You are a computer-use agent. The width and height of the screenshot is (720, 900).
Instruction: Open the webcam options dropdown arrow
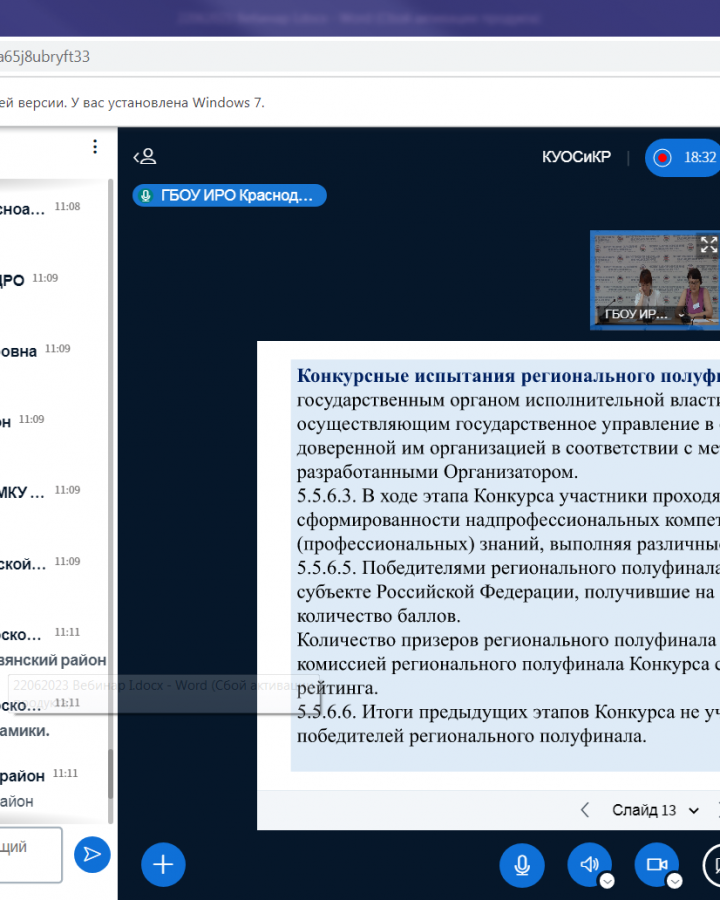point(674,881)
